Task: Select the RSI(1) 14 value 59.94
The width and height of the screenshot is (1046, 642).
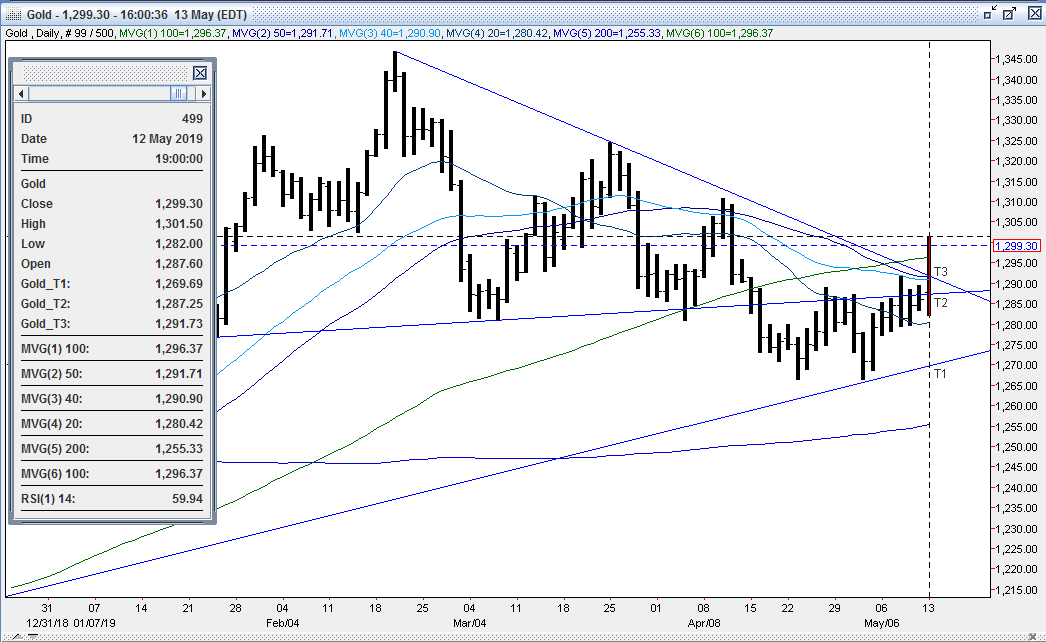Action: tap(187, 499)
